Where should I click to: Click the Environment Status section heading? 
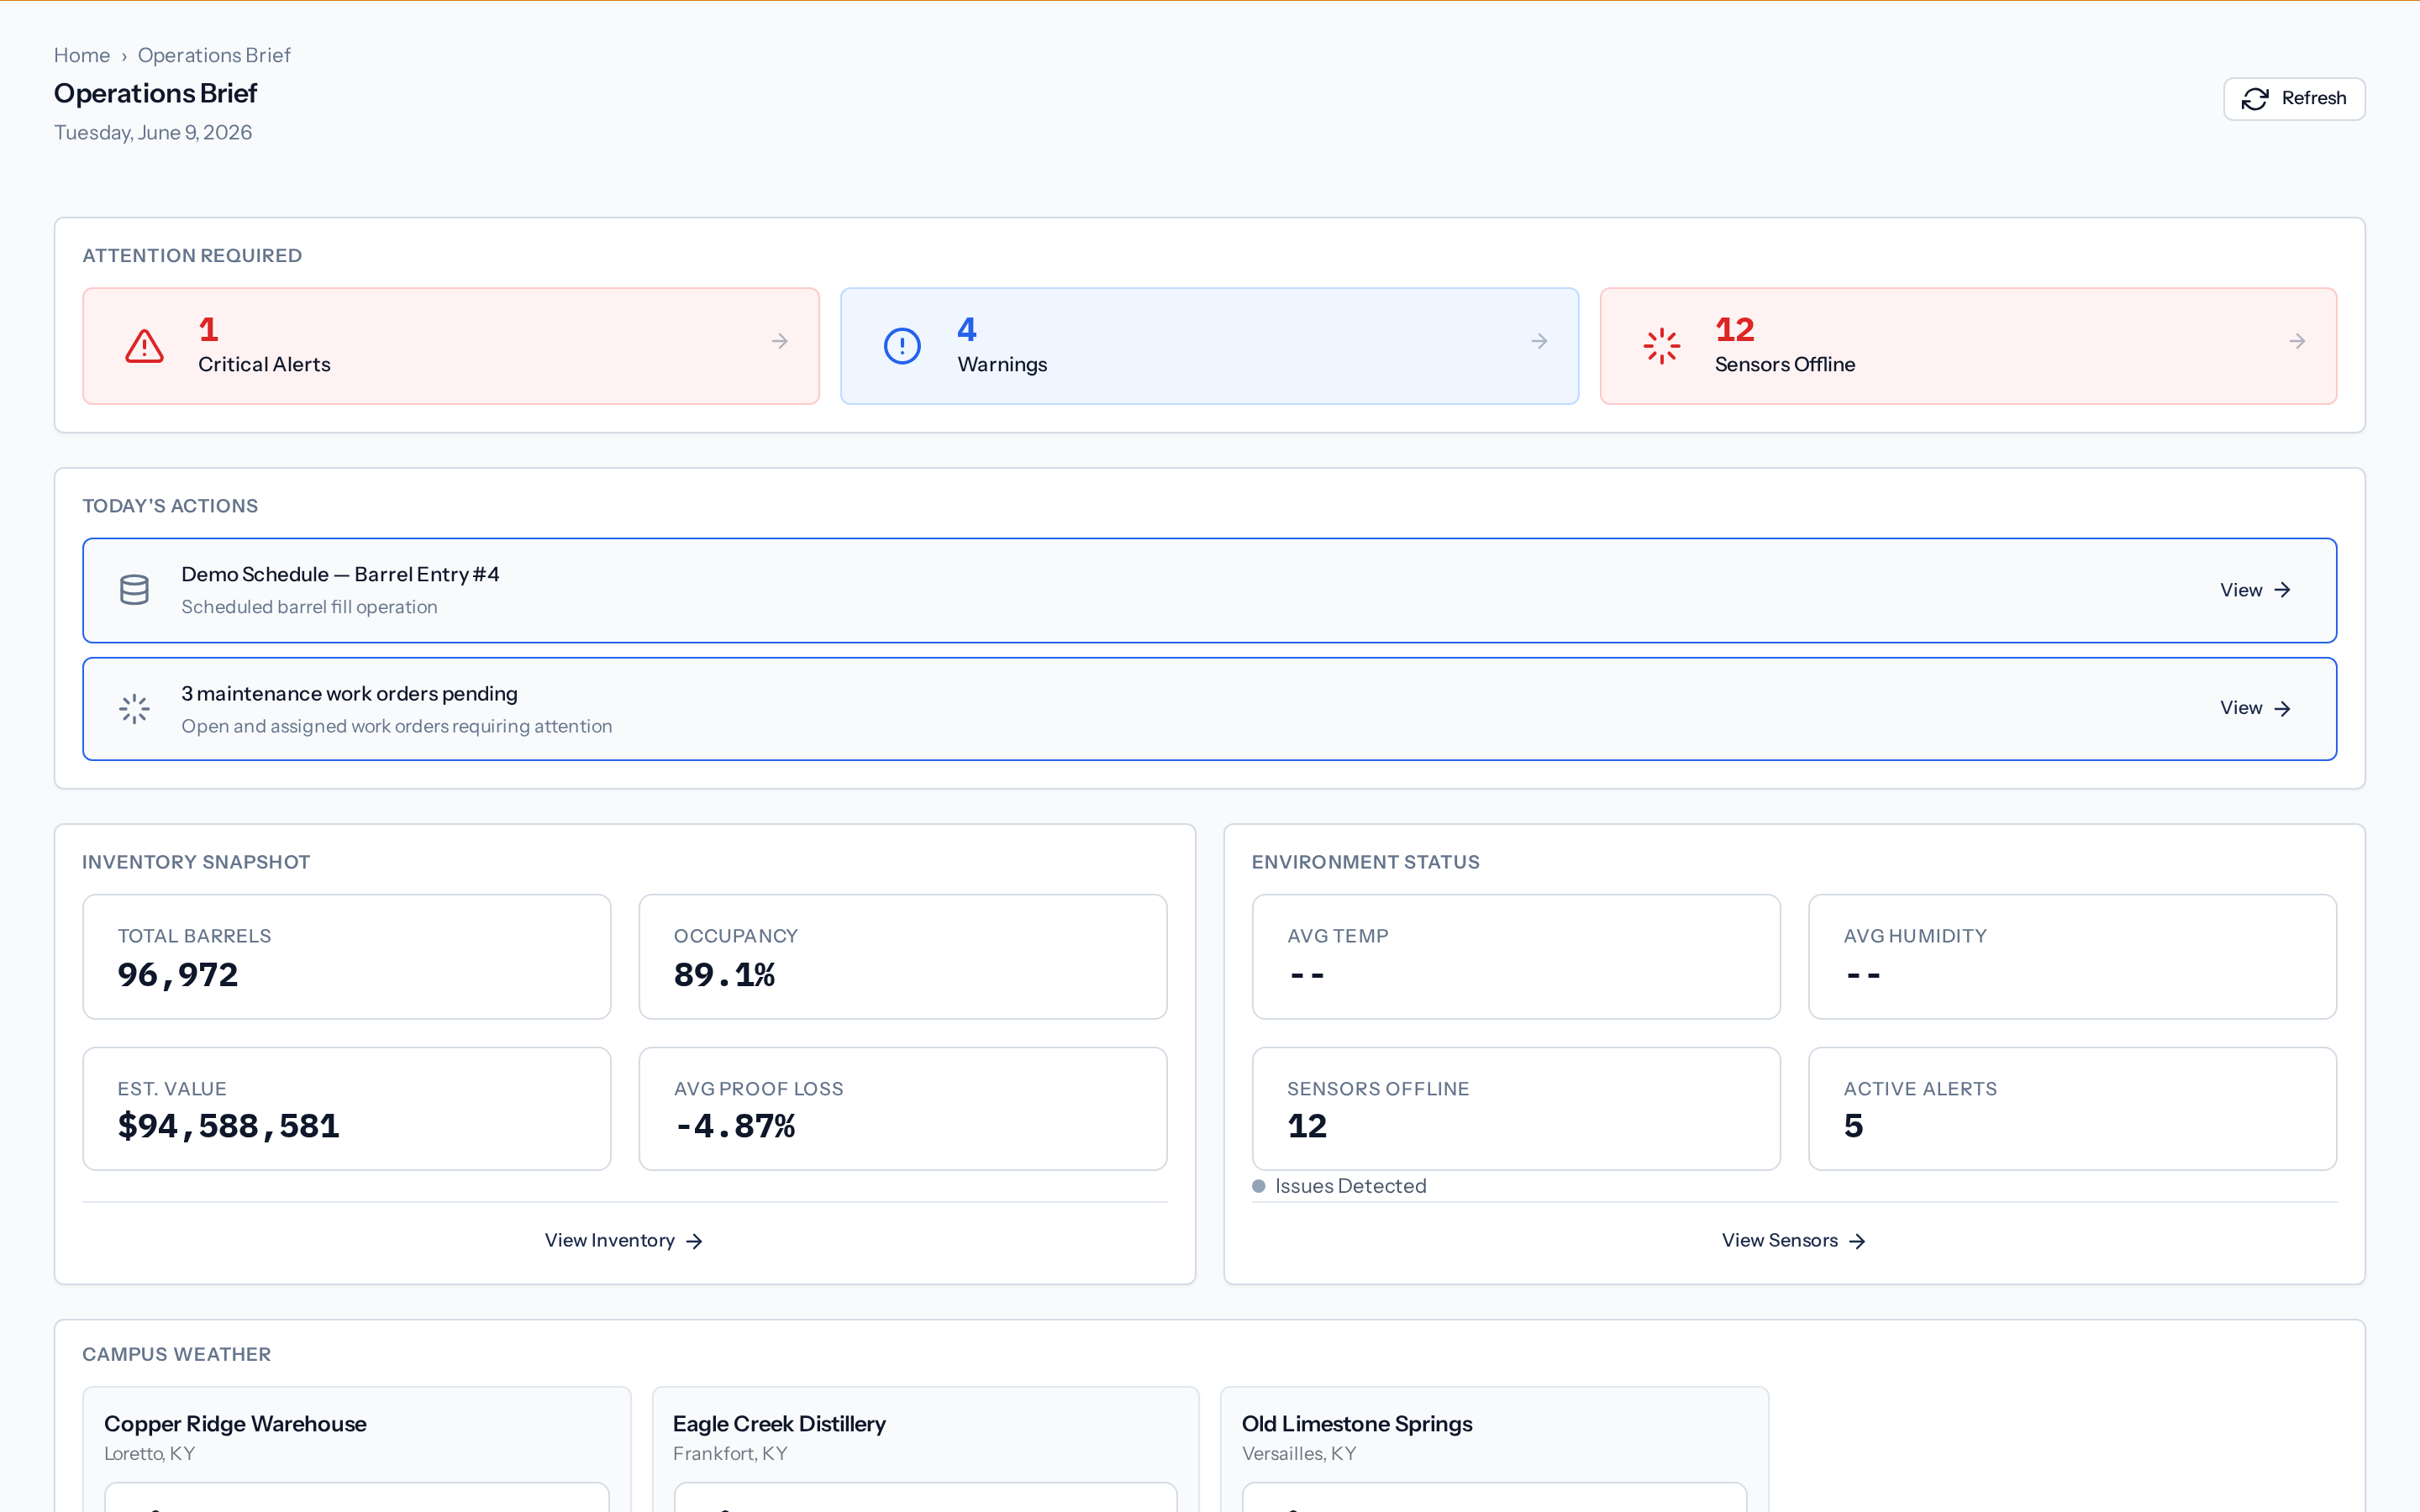pyautogui.click(x=1365, y=862)
